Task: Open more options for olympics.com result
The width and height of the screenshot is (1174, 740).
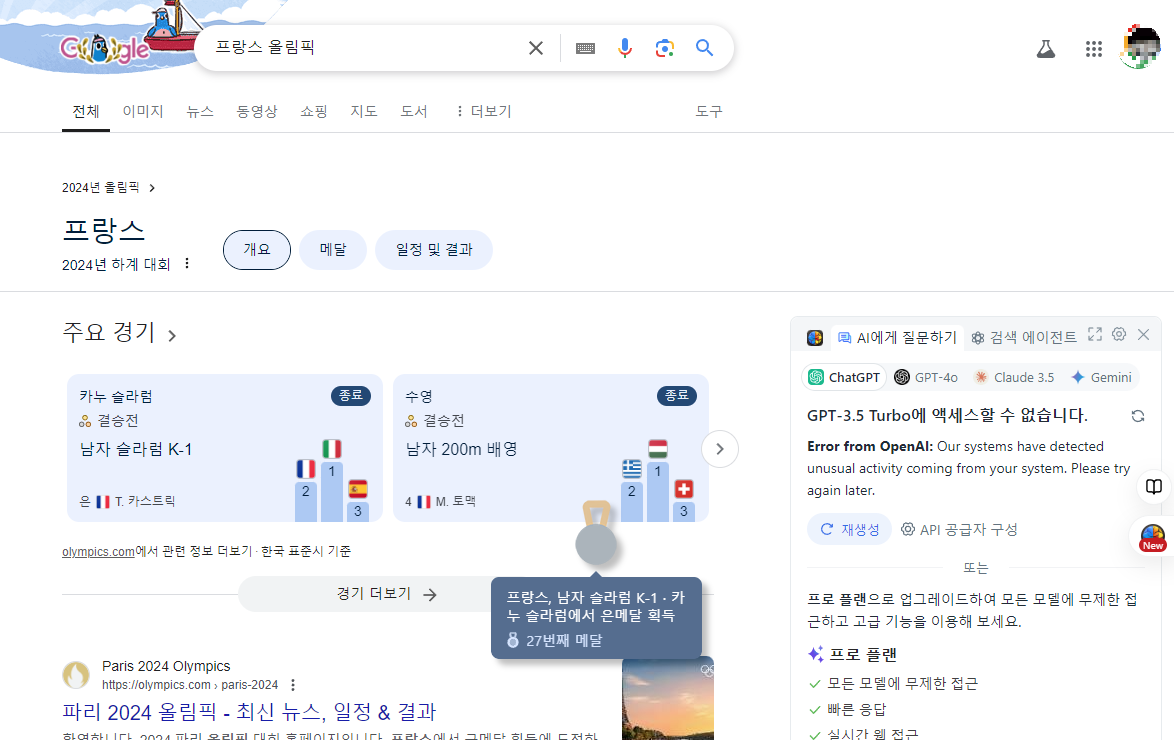Action: click(293, 685)
